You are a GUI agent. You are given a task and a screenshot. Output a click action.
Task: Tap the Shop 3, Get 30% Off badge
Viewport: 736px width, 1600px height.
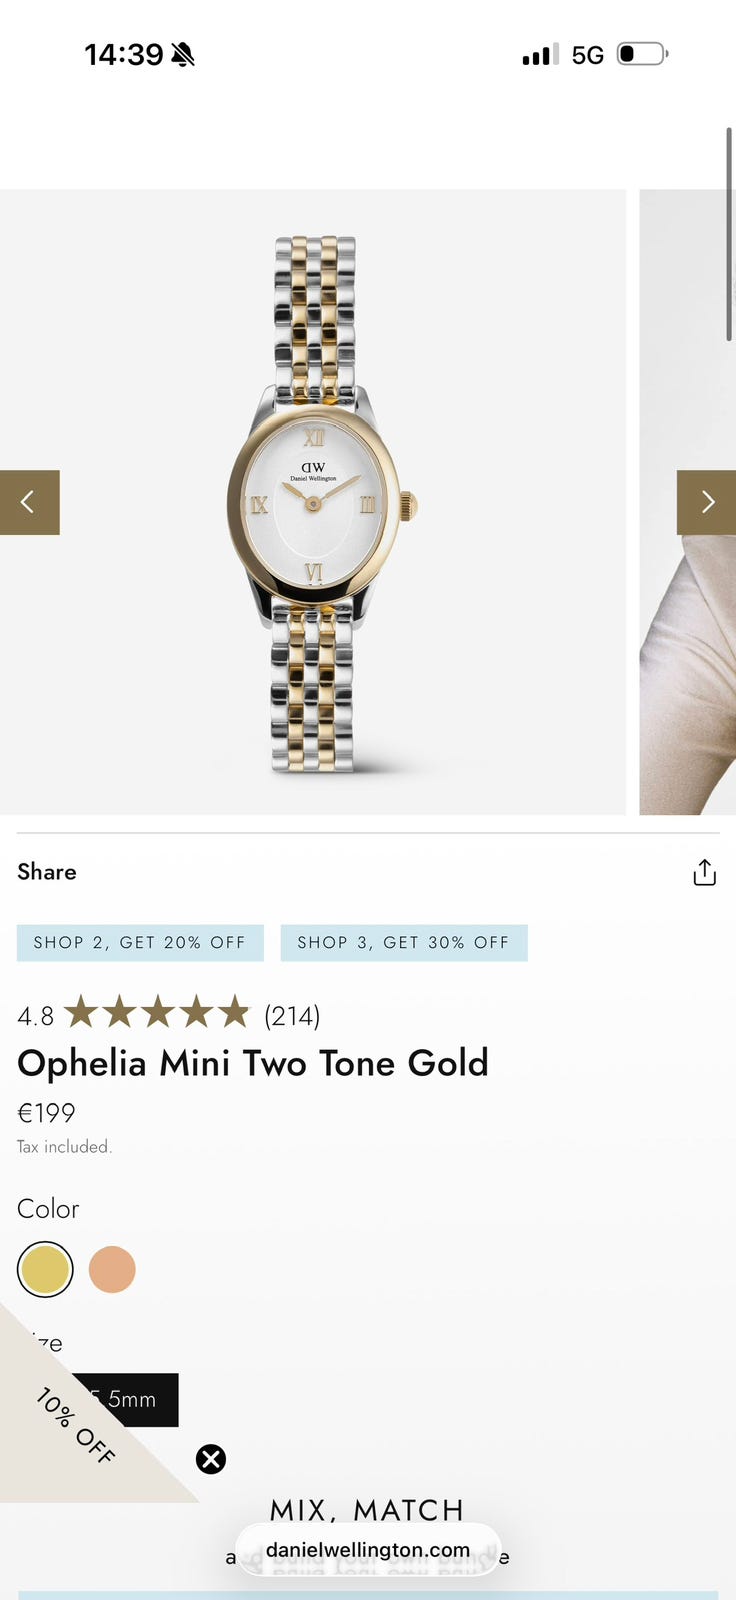click(x=404, y=943)
